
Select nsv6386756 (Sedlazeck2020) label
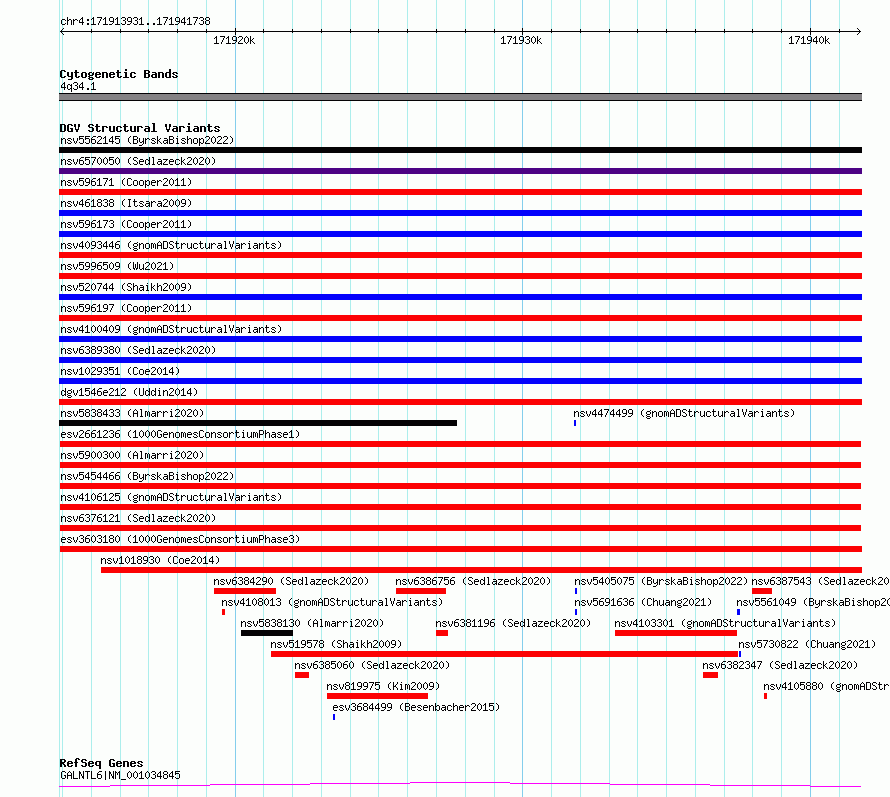473,581
